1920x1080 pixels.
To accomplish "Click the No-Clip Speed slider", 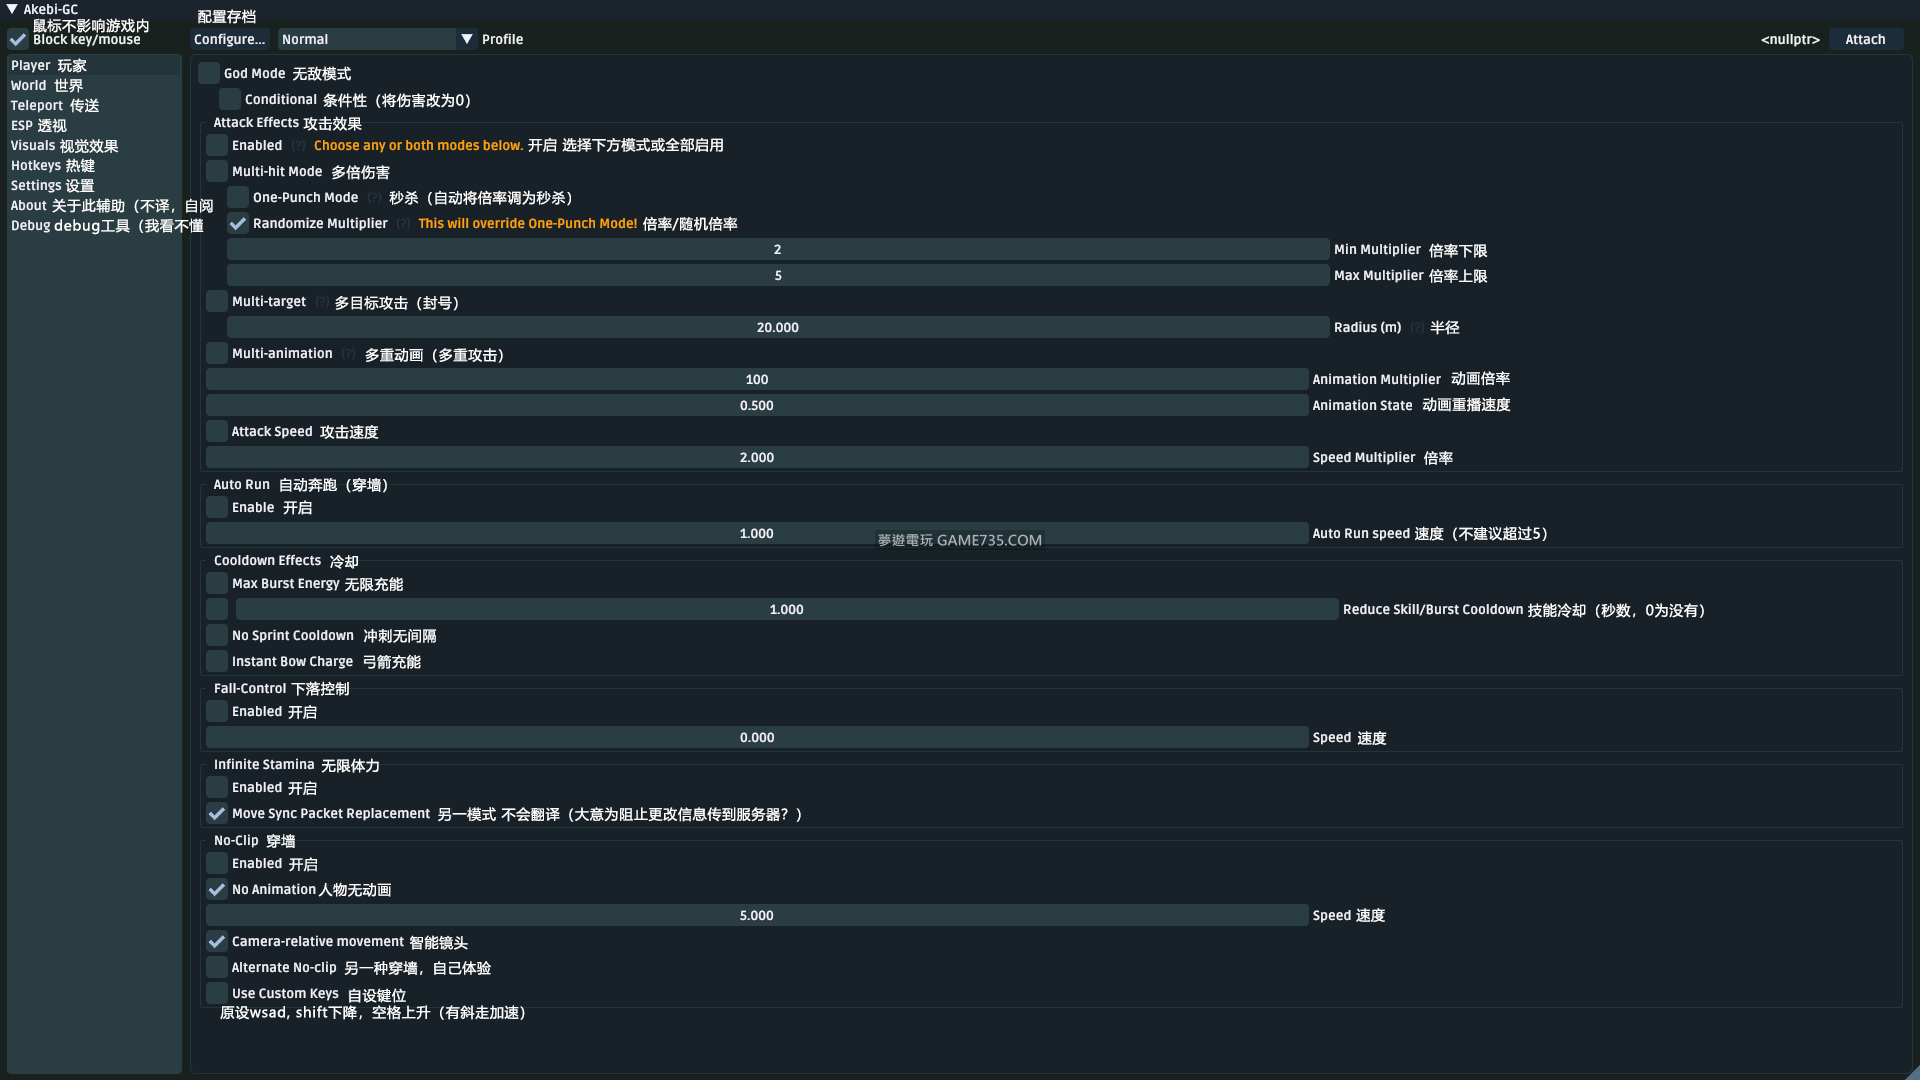I will click(756, 915).
